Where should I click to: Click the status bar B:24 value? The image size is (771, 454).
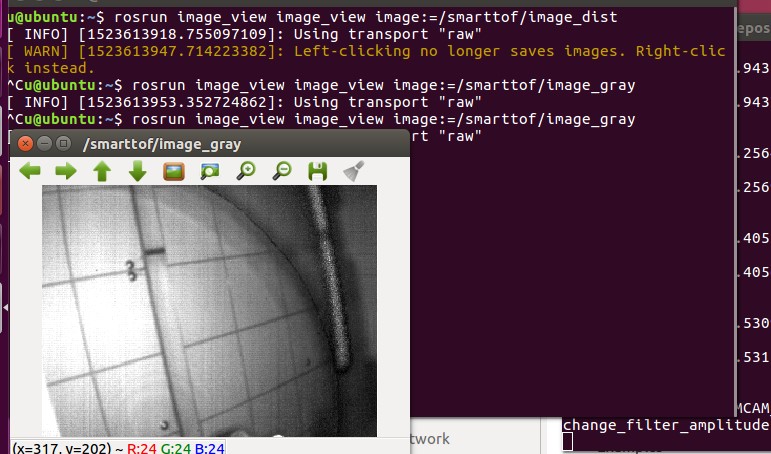(x=209, y=449)
